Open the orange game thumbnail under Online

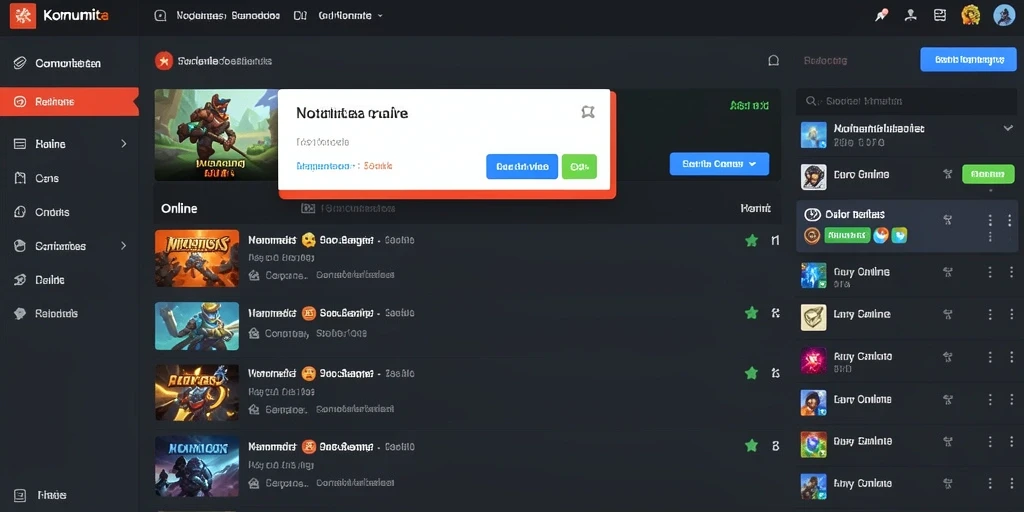[x=197, y=258]
